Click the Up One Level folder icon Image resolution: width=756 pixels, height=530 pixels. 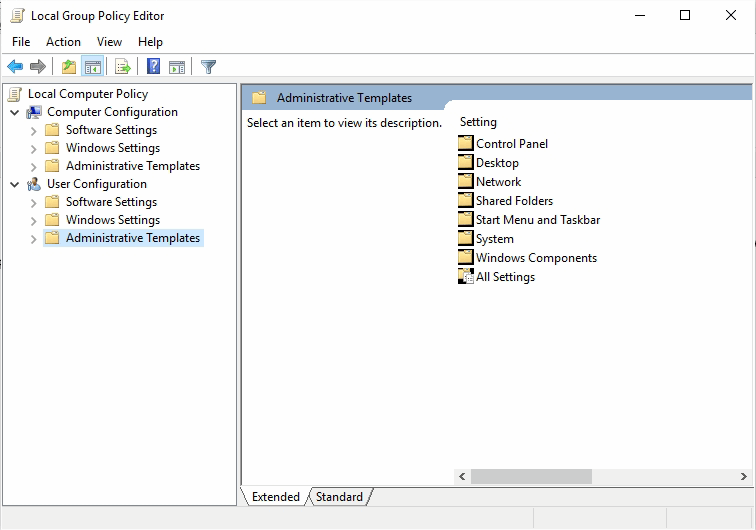coord(68,67)
